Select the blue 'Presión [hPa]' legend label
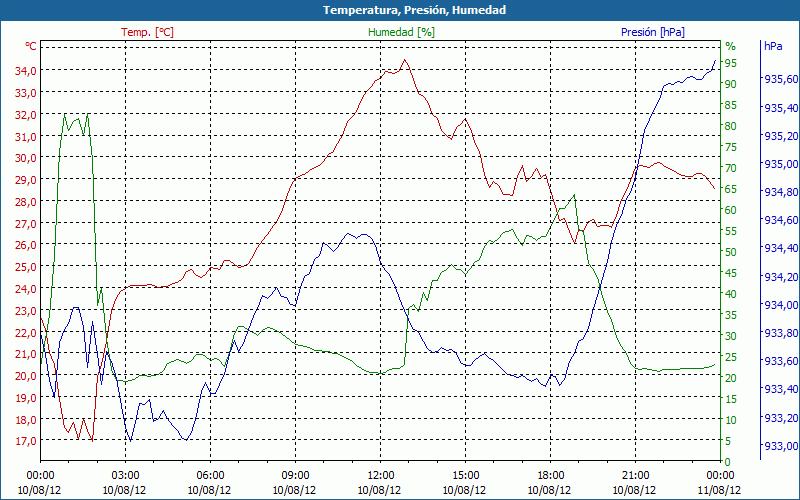Screen dimensions: 800x500 click(653, 32)
